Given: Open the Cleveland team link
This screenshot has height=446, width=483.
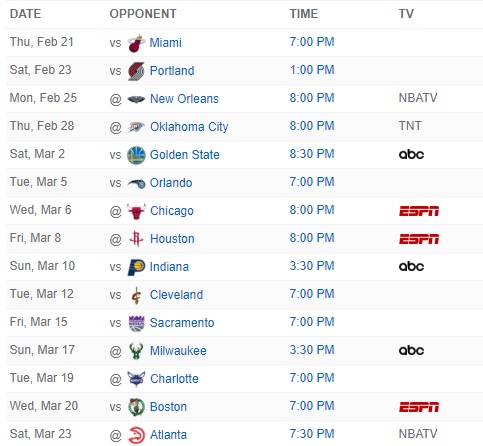Looking at the screenshot, I should [176, 295].
